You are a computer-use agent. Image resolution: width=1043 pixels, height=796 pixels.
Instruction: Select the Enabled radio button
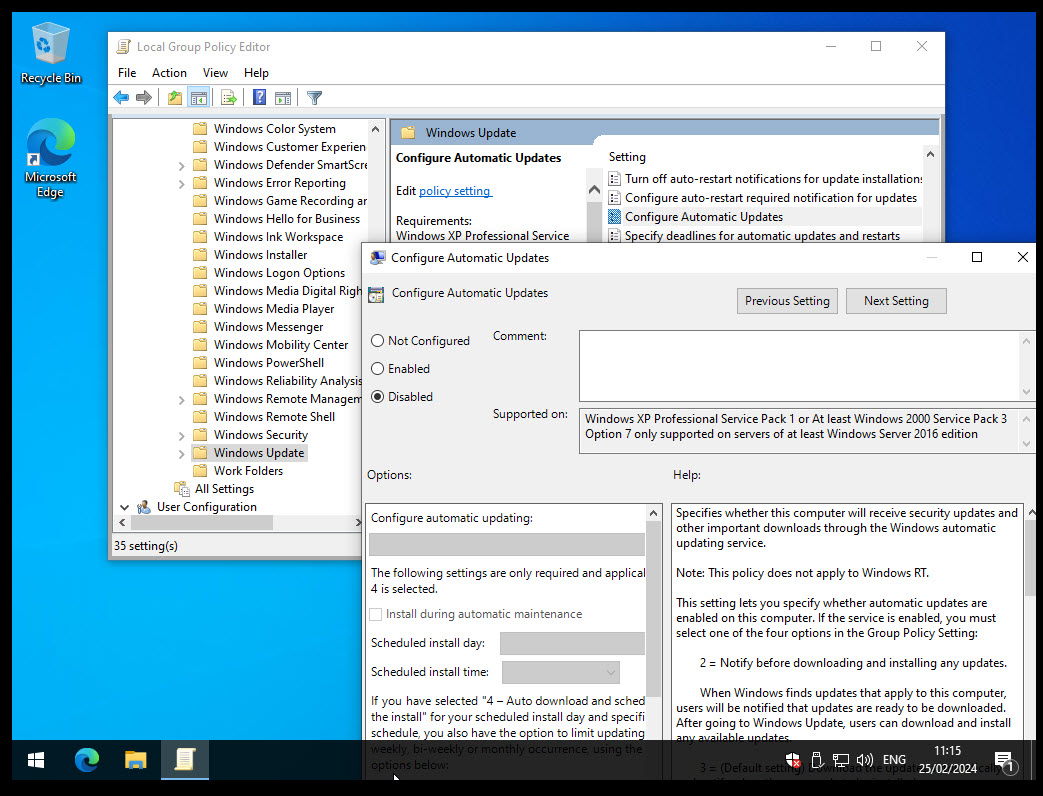pos(376,368)
